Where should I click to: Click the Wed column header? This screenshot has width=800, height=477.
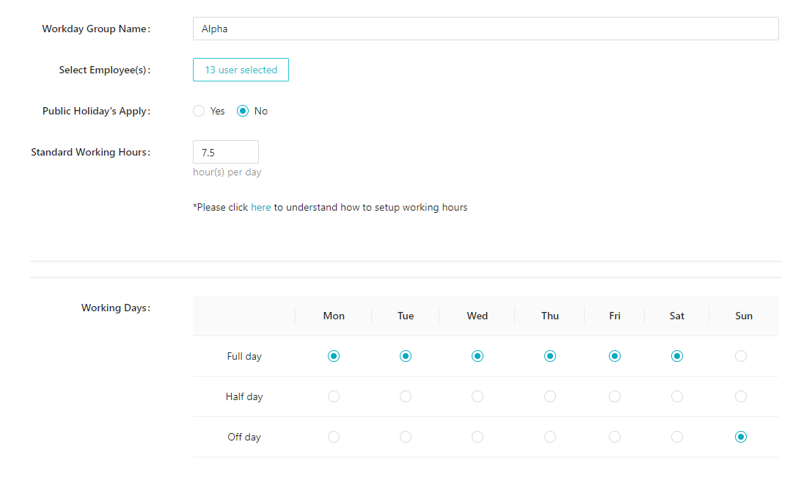tap(477, 316)
